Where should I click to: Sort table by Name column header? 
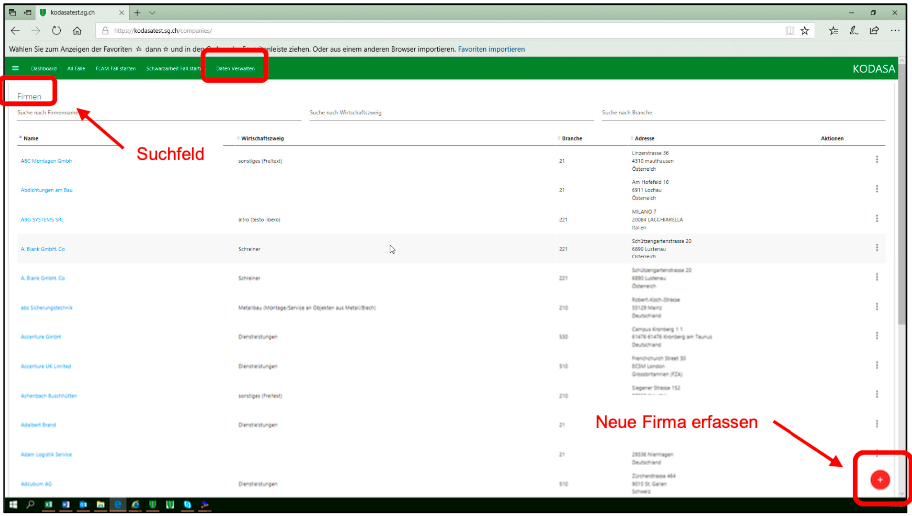[31, 138]
